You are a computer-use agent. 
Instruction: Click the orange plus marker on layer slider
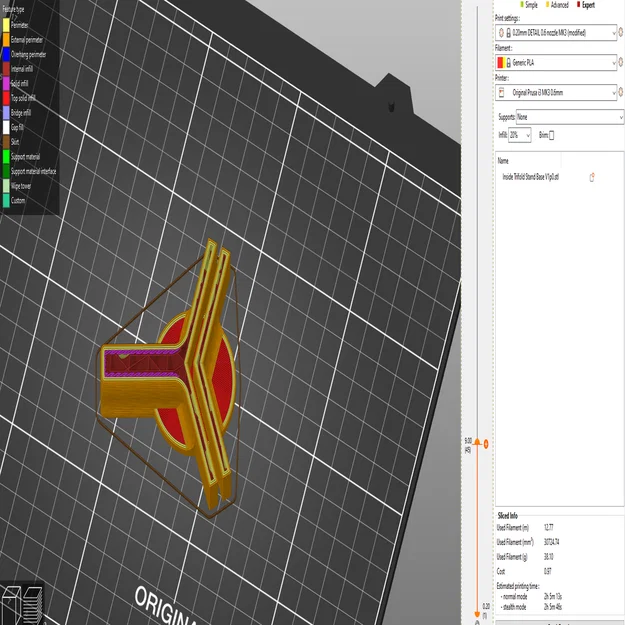click(x=486, y=444)
